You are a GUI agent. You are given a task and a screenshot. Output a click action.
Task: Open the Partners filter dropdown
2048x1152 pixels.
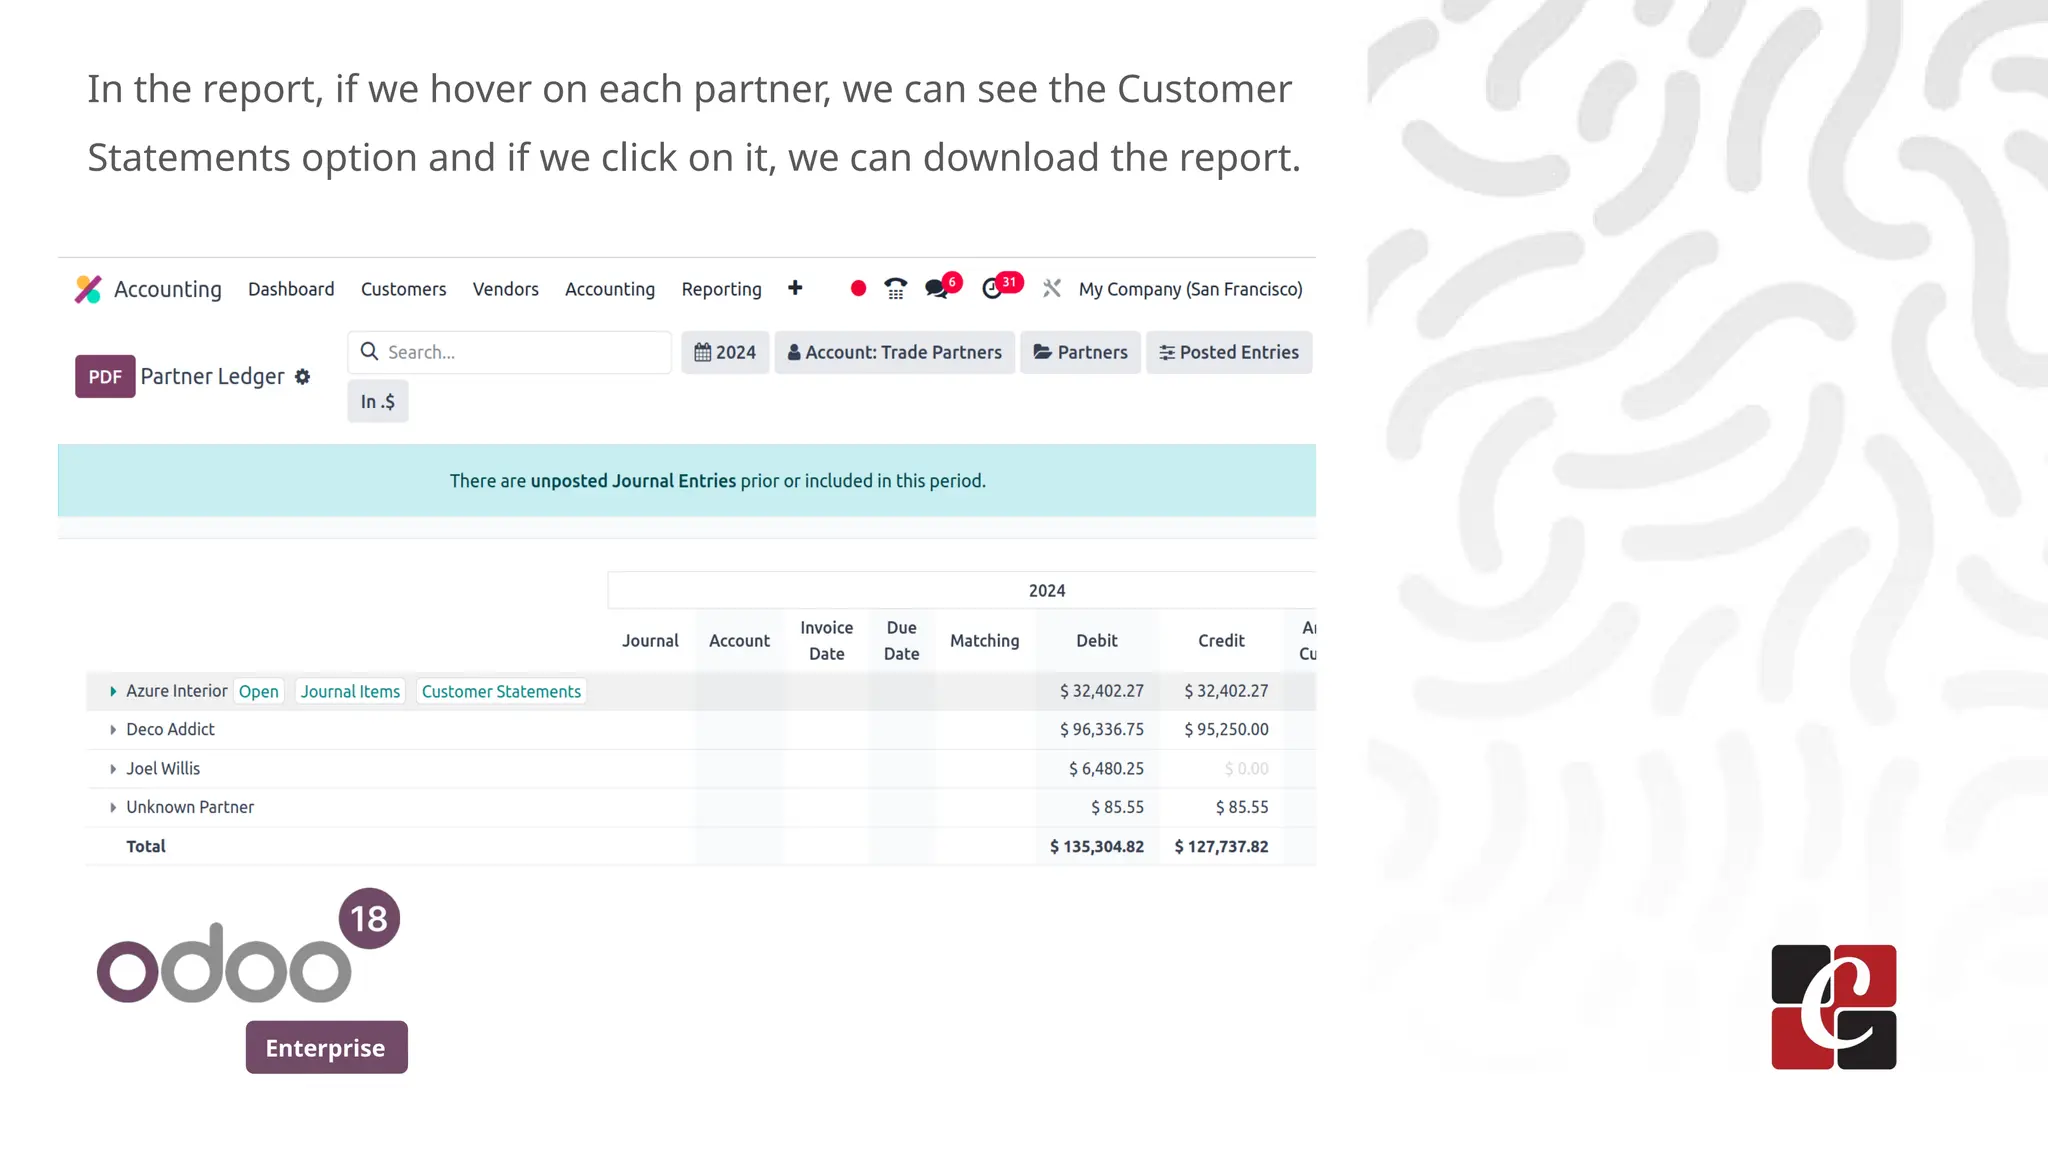1080,352
